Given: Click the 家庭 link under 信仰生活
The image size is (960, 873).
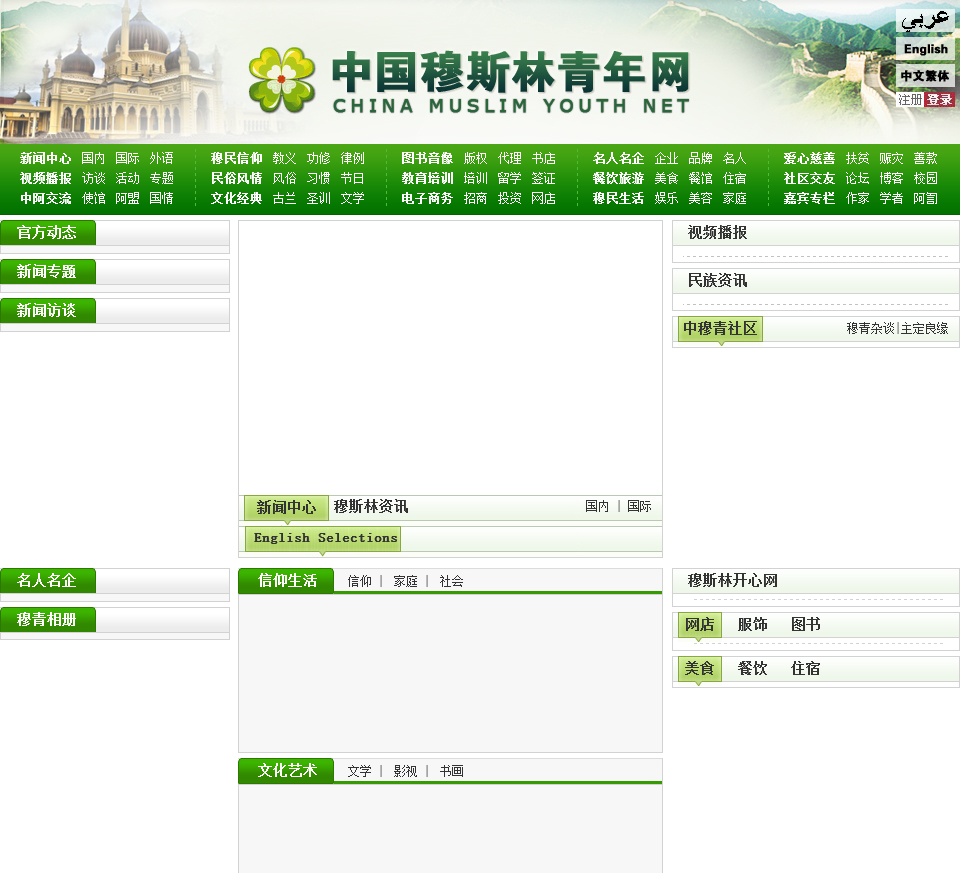Looking at the screenshot, I should pyautogui.click(x=405, y=582).
